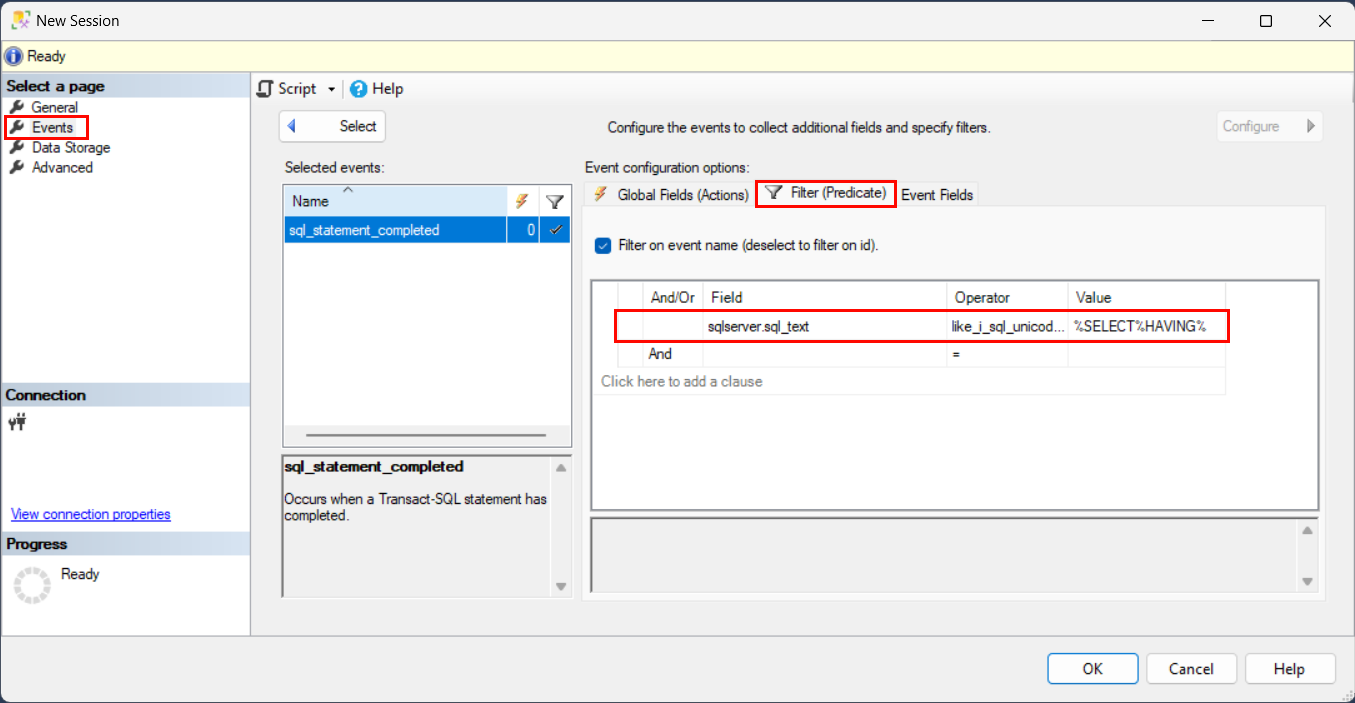Open the Data Storage page

click(x=67, y=147)
